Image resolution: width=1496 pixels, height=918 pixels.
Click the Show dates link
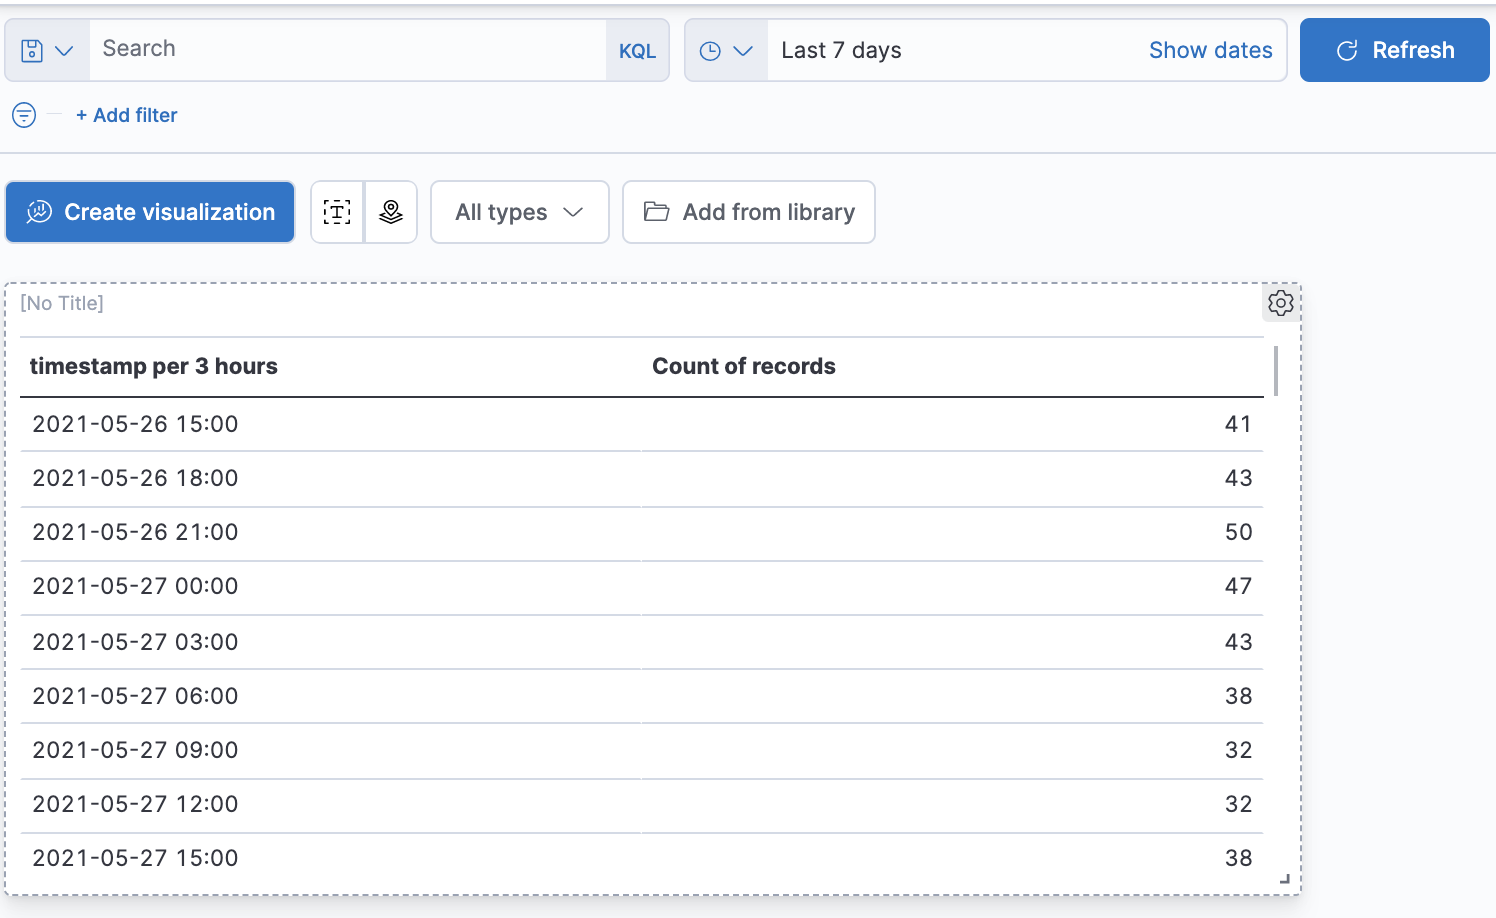pos(1210,51)
